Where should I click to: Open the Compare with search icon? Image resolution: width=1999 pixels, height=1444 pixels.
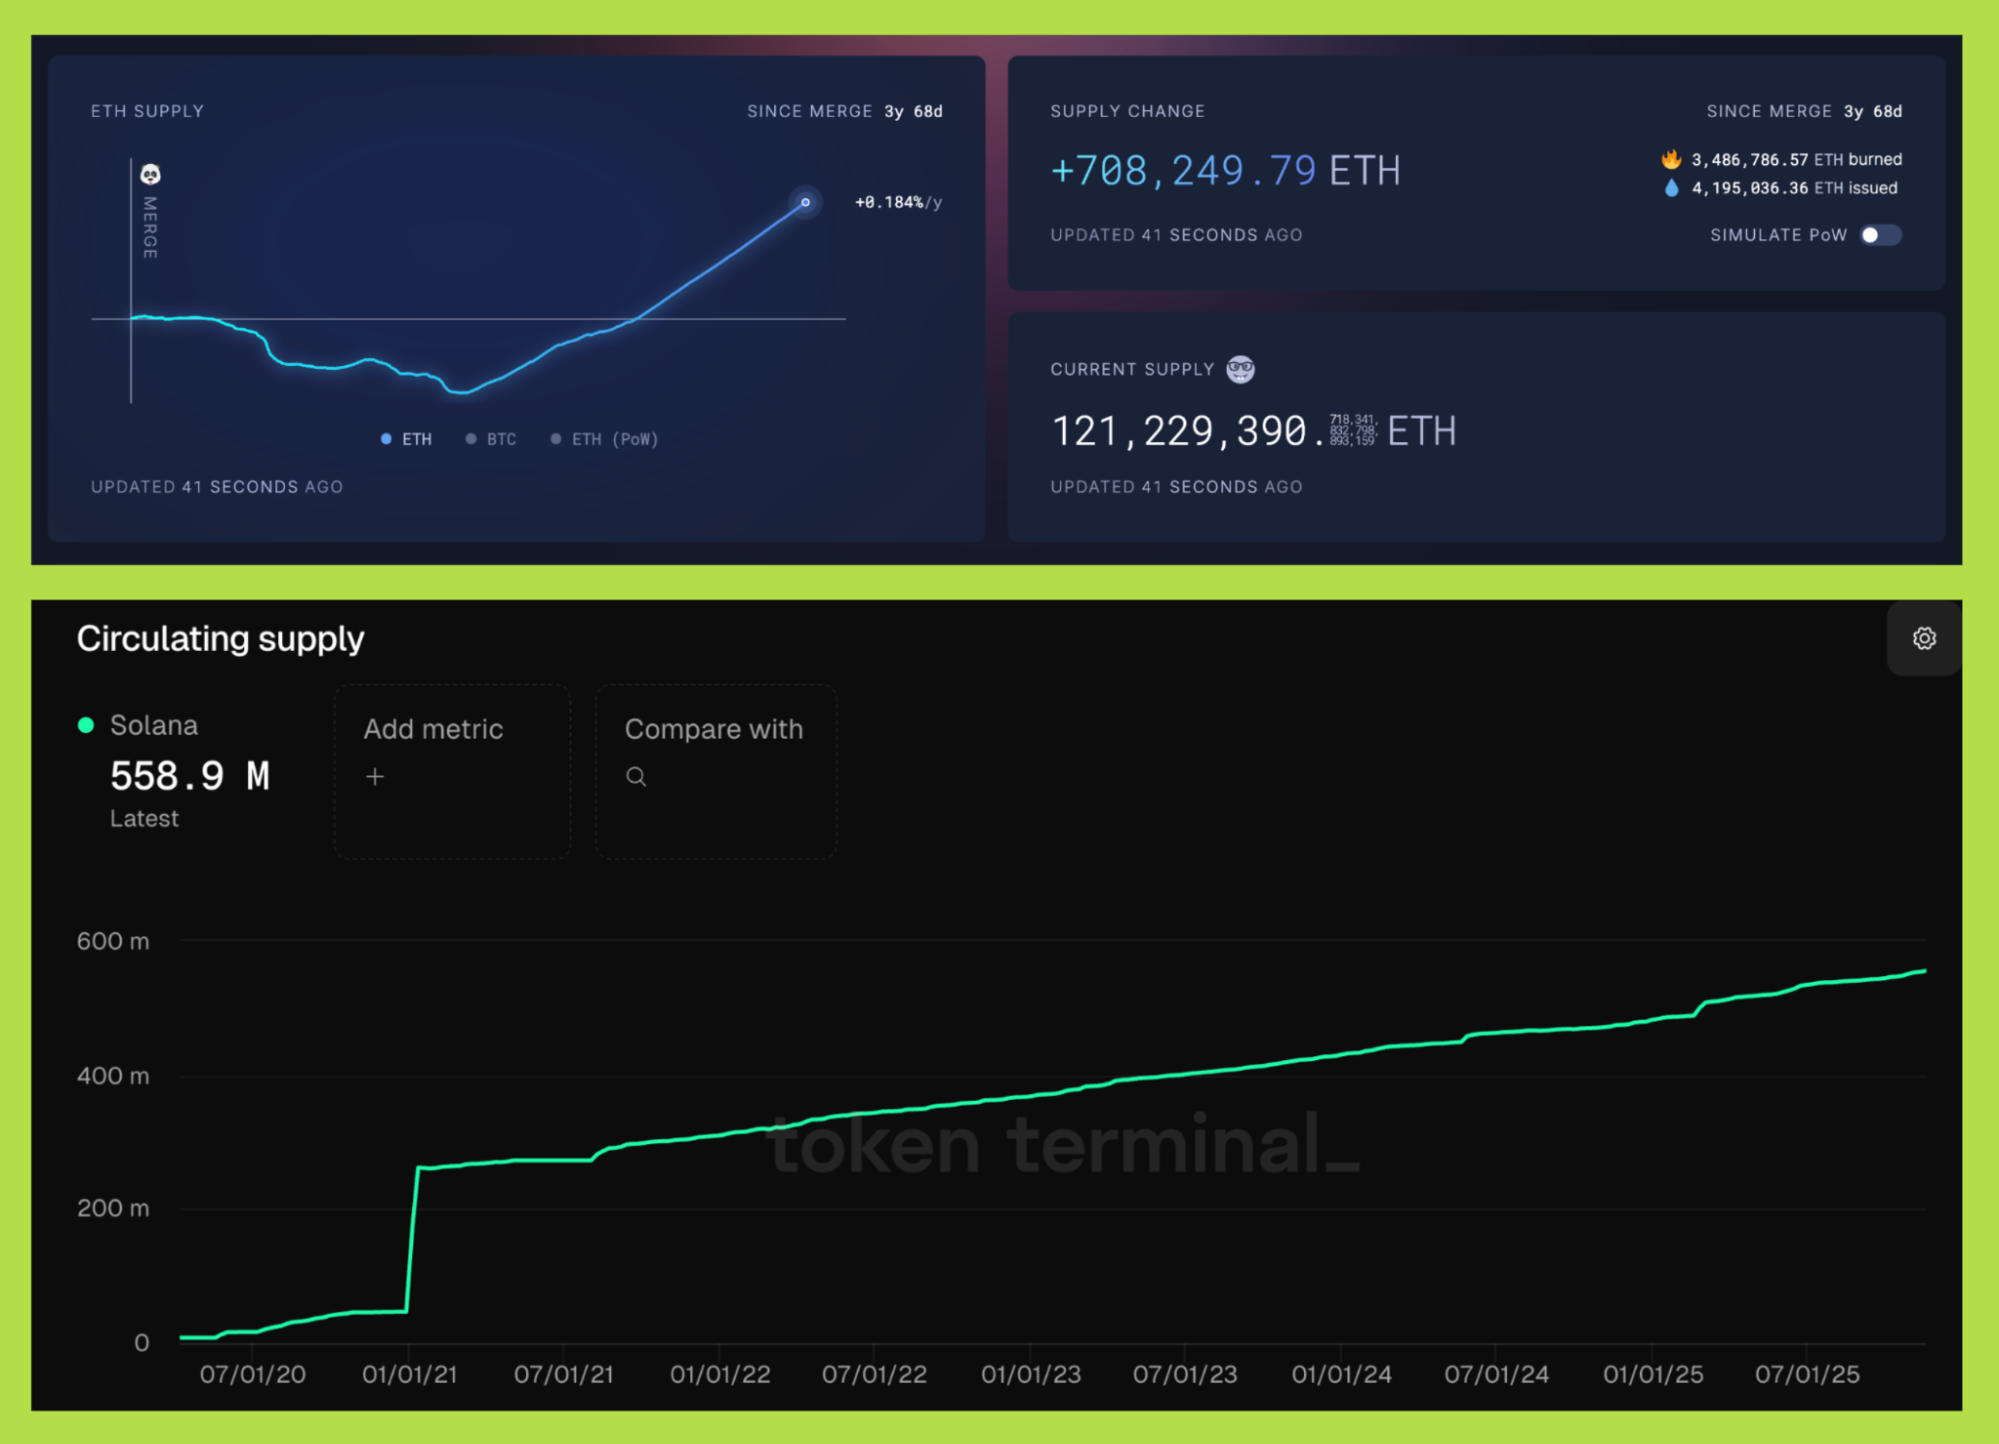[637, 776]
